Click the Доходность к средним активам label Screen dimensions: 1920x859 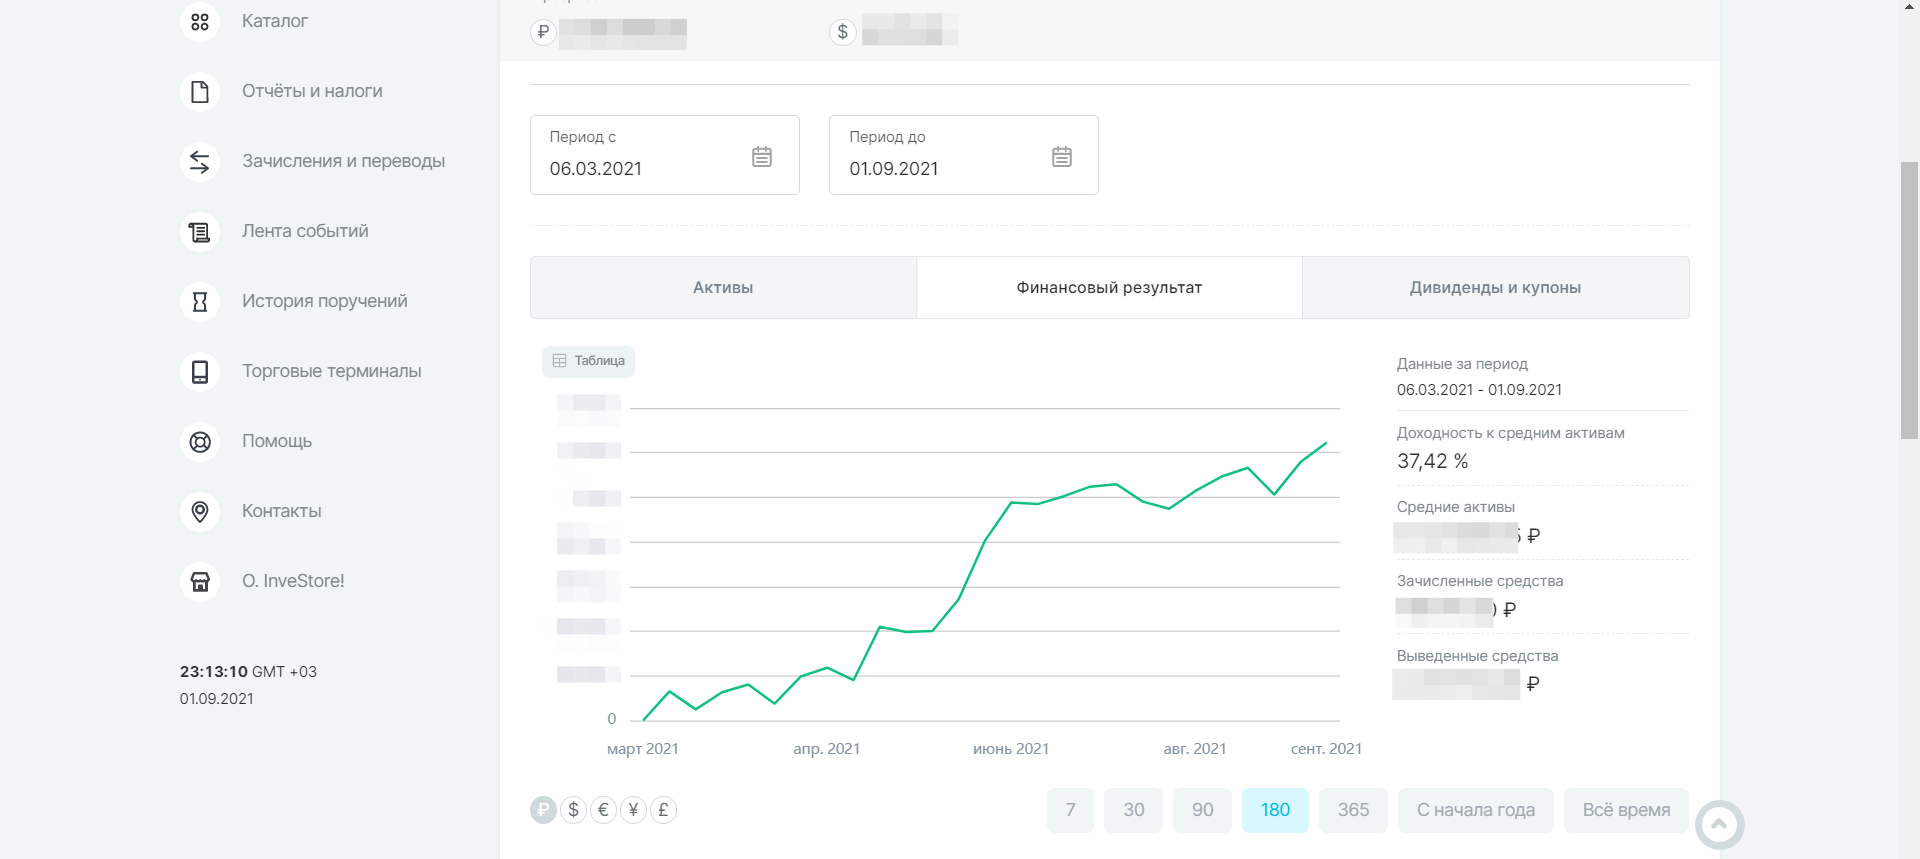(x=1510, y=433)
